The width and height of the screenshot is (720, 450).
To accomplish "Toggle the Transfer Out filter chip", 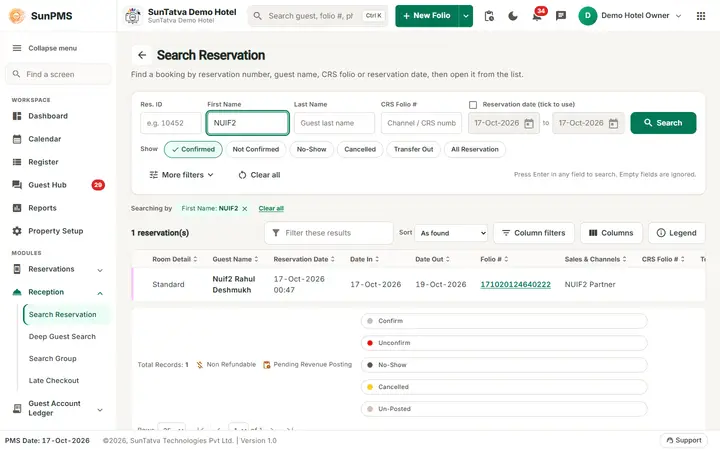I will (x=413, y=149).
